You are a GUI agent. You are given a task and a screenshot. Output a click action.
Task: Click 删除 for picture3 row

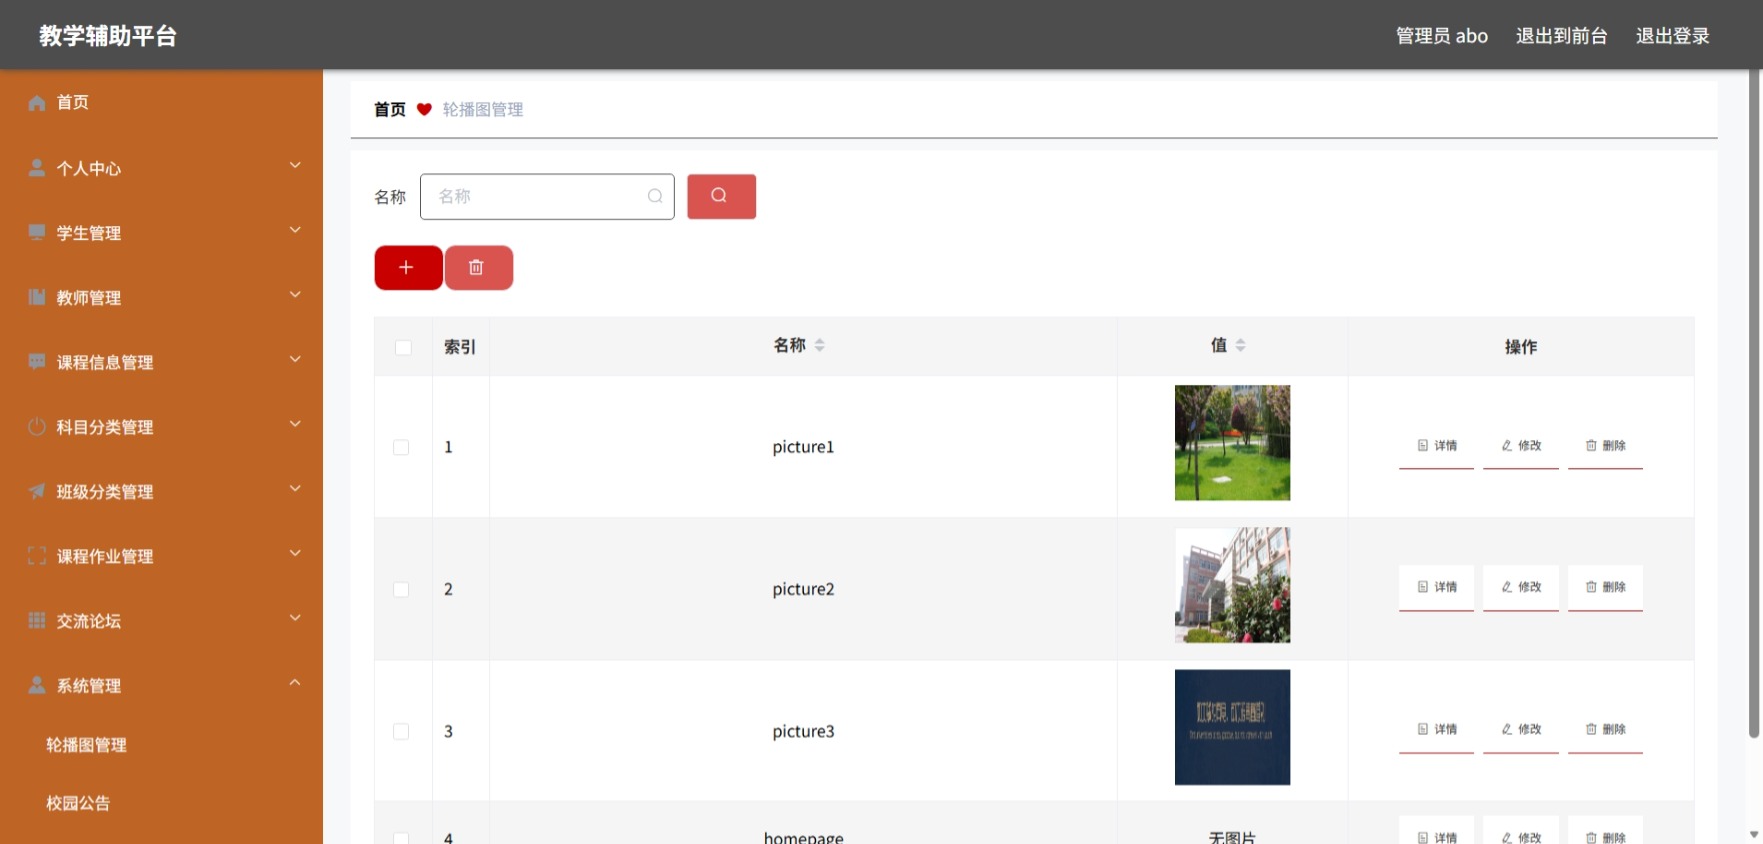coord(1605,730)
